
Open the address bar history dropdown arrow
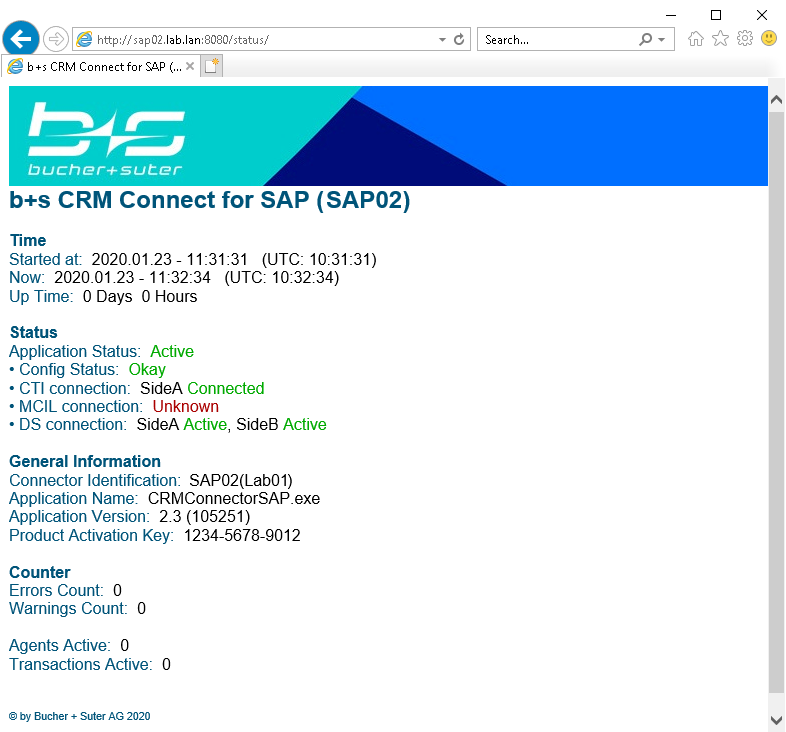tap(442, 40)
